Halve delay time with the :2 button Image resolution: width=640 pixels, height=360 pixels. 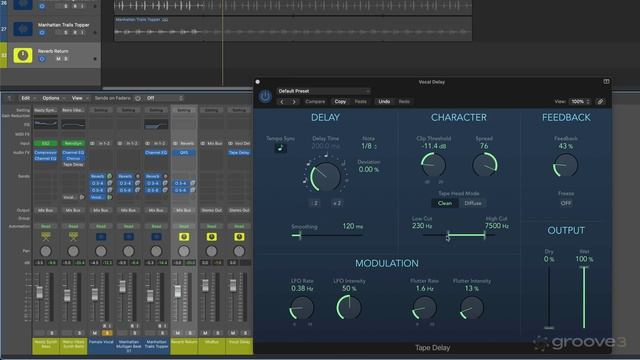pos(315,203)
